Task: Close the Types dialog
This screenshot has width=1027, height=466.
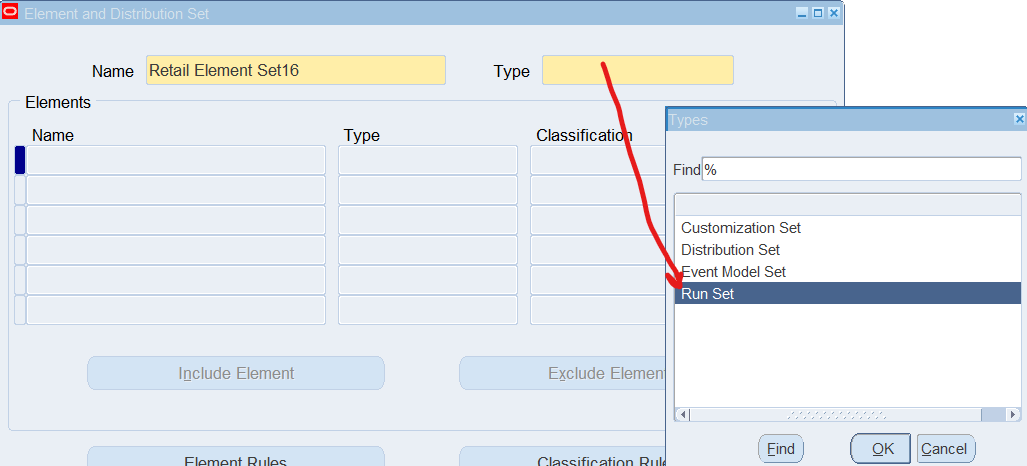Action: click(x=1019, y=119)
